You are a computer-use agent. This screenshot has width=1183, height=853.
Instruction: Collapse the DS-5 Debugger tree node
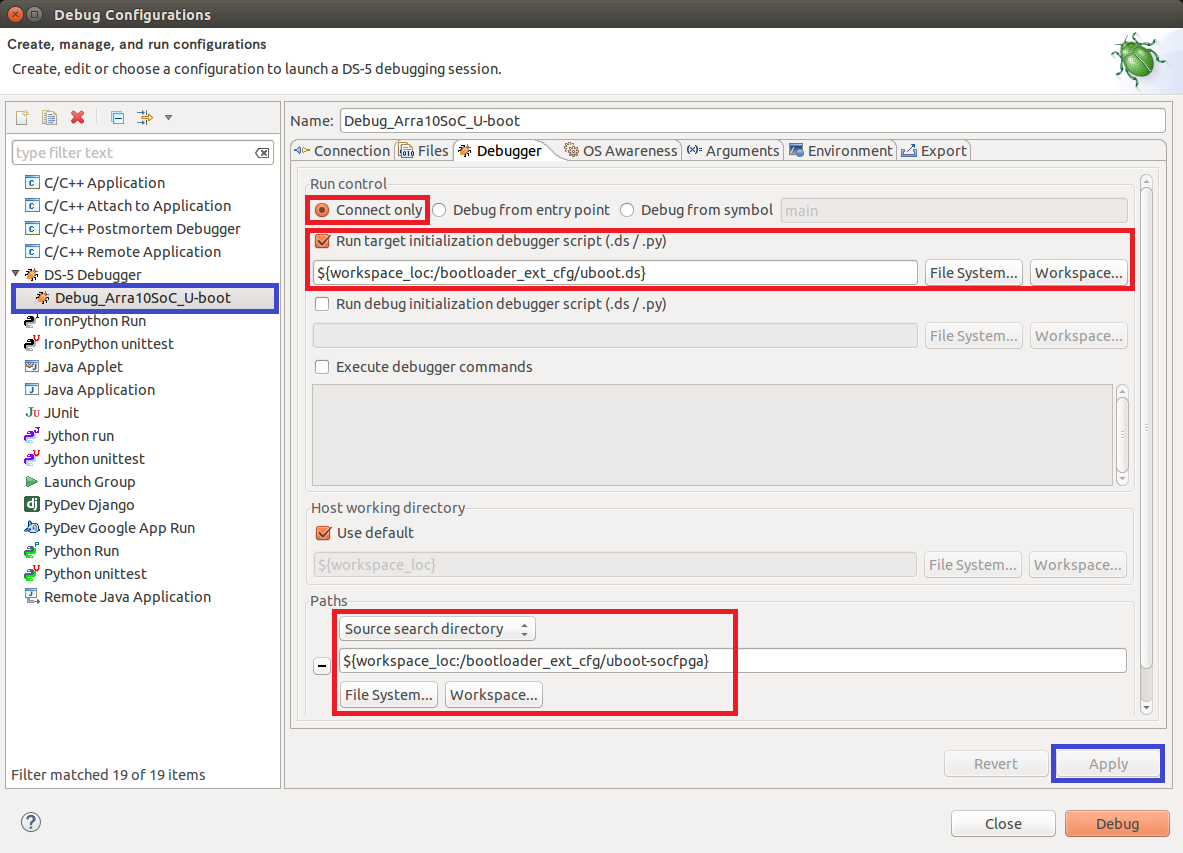coord(15,274)
